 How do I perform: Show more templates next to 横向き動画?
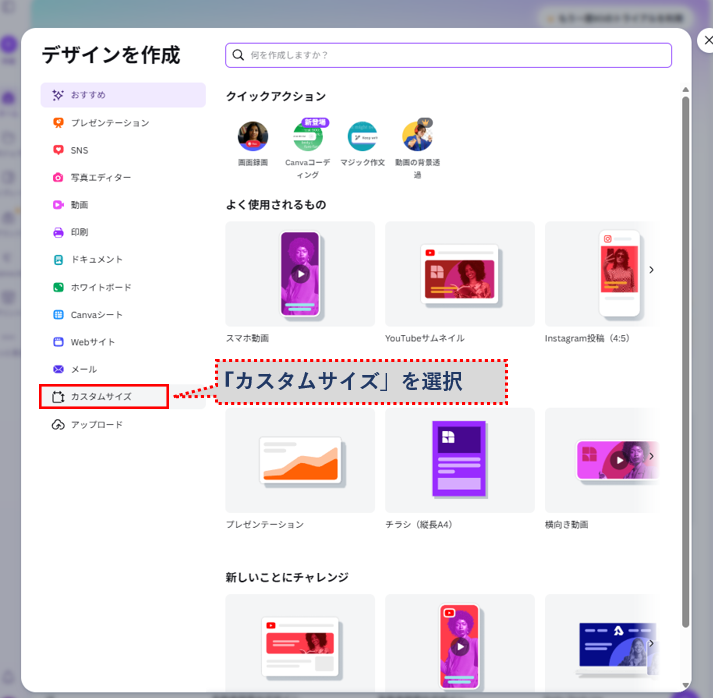pyautogui.click(x=651, y=456)
